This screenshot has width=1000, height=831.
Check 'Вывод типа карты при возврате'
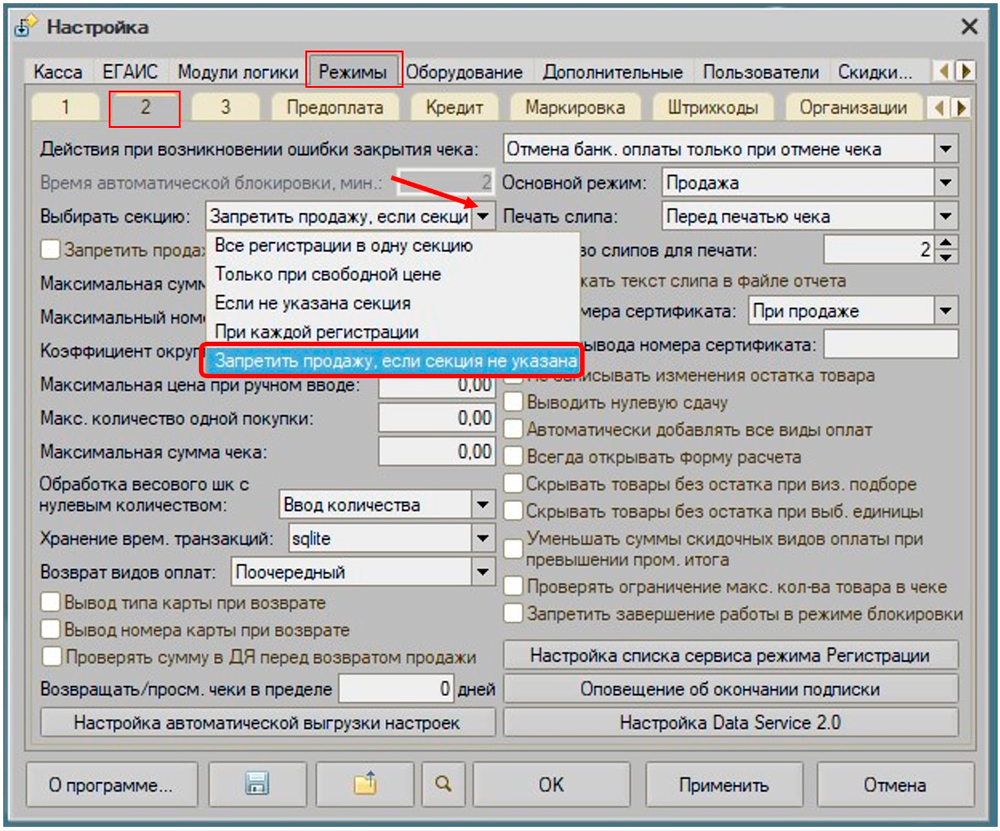[49, 604]
